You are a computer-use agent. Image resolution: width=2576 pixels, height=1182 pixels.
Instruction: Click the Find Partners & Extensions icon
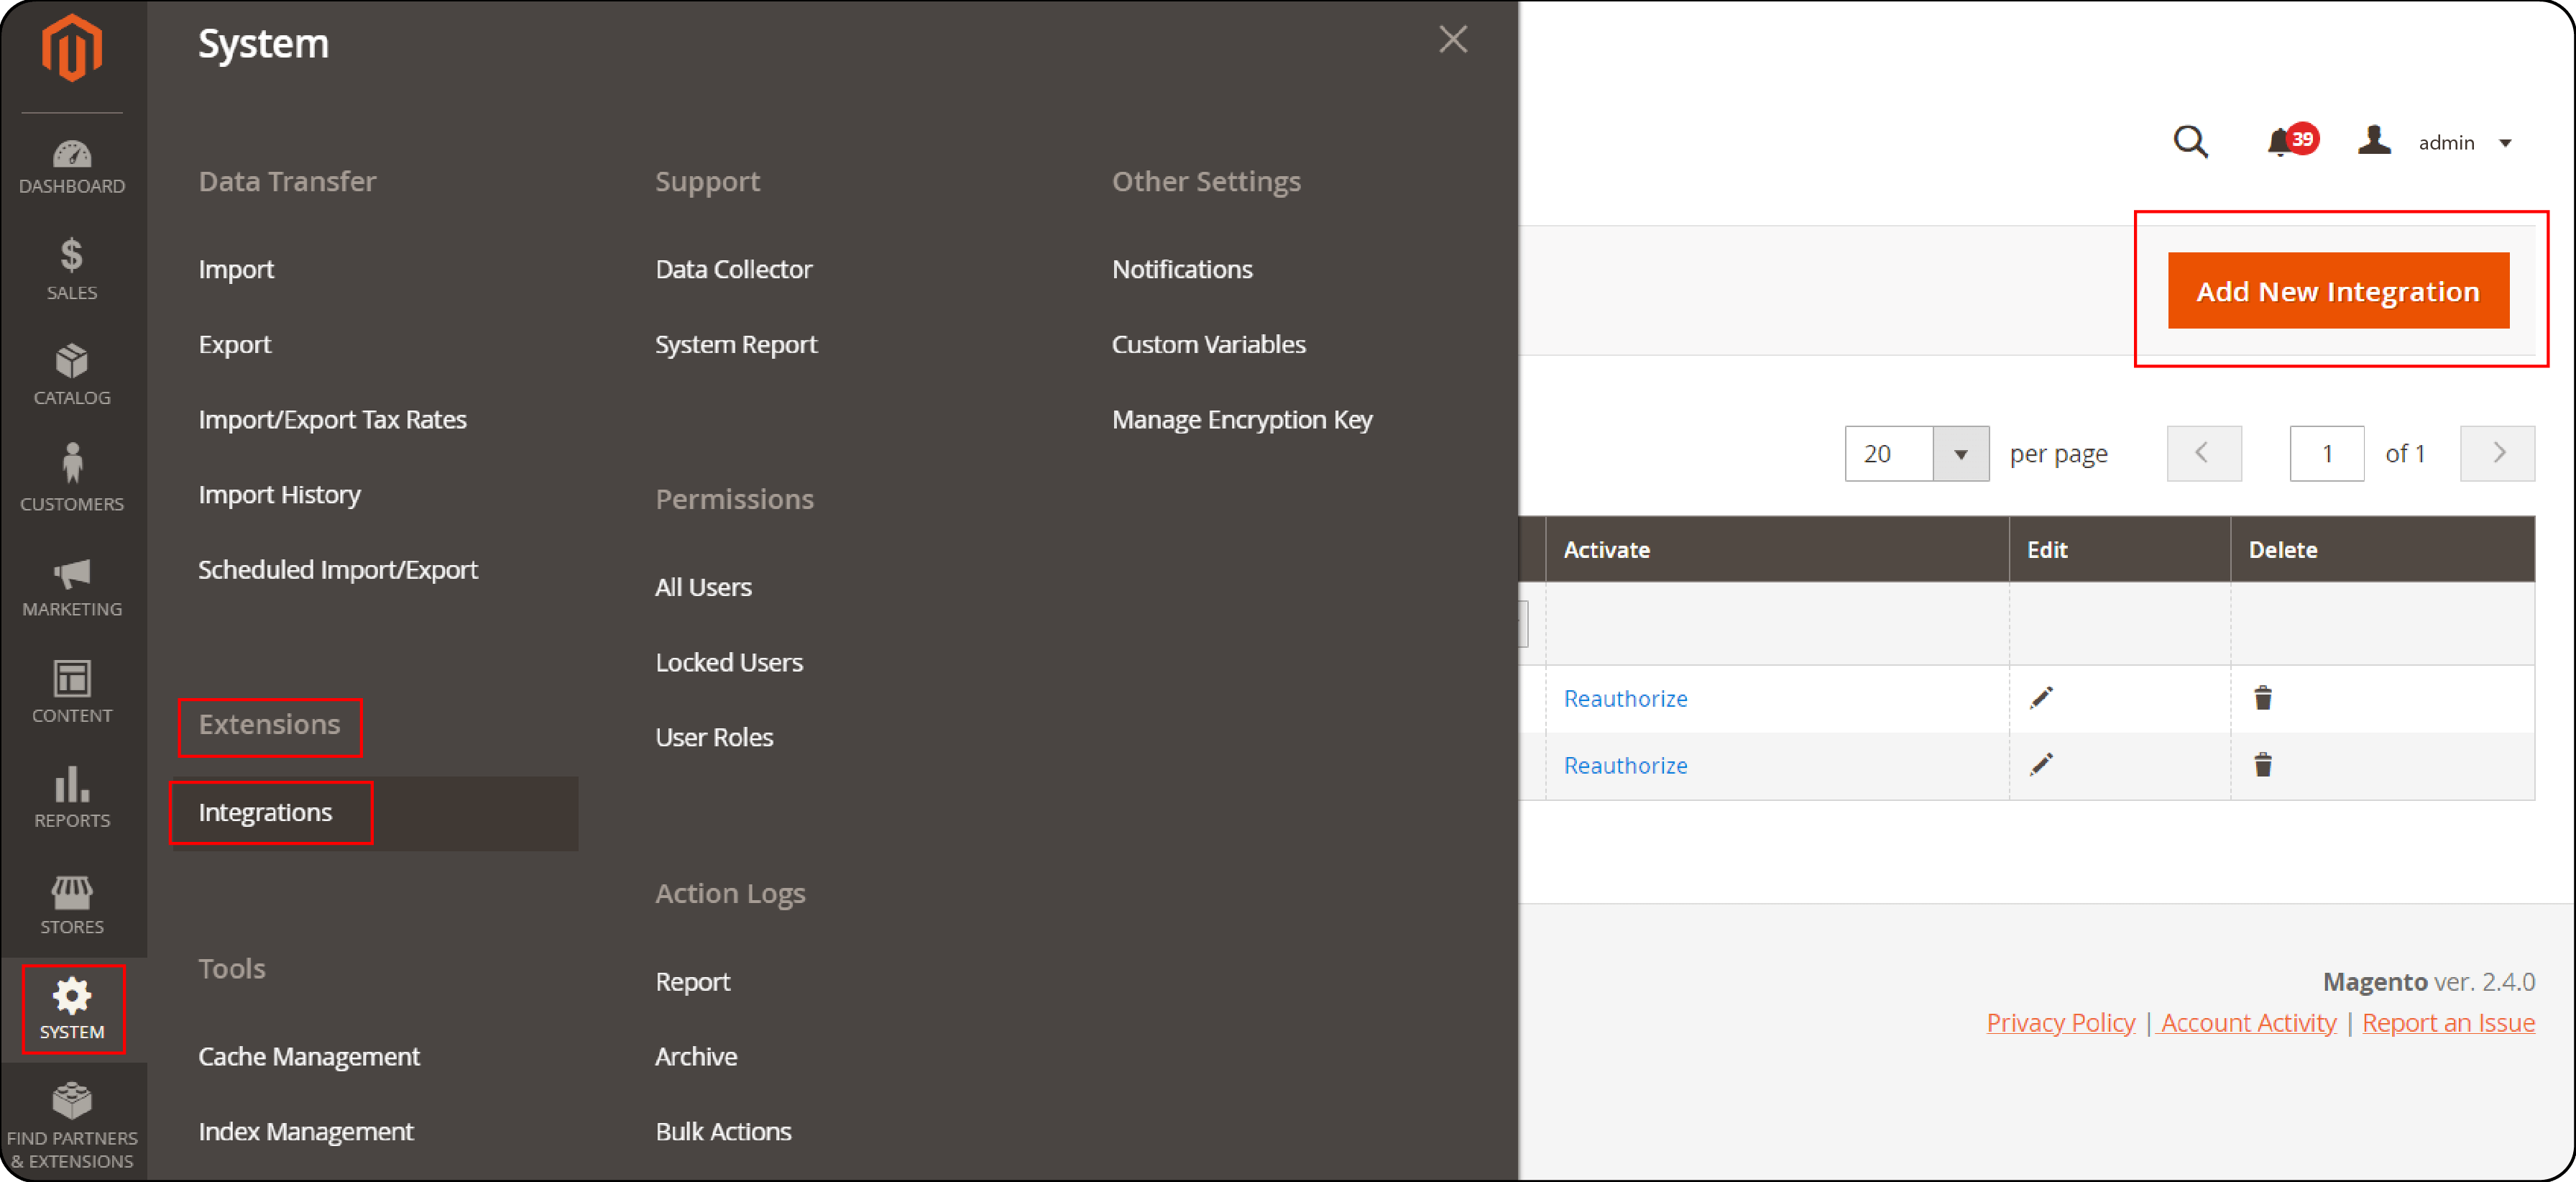click(x=73, y=1119)
